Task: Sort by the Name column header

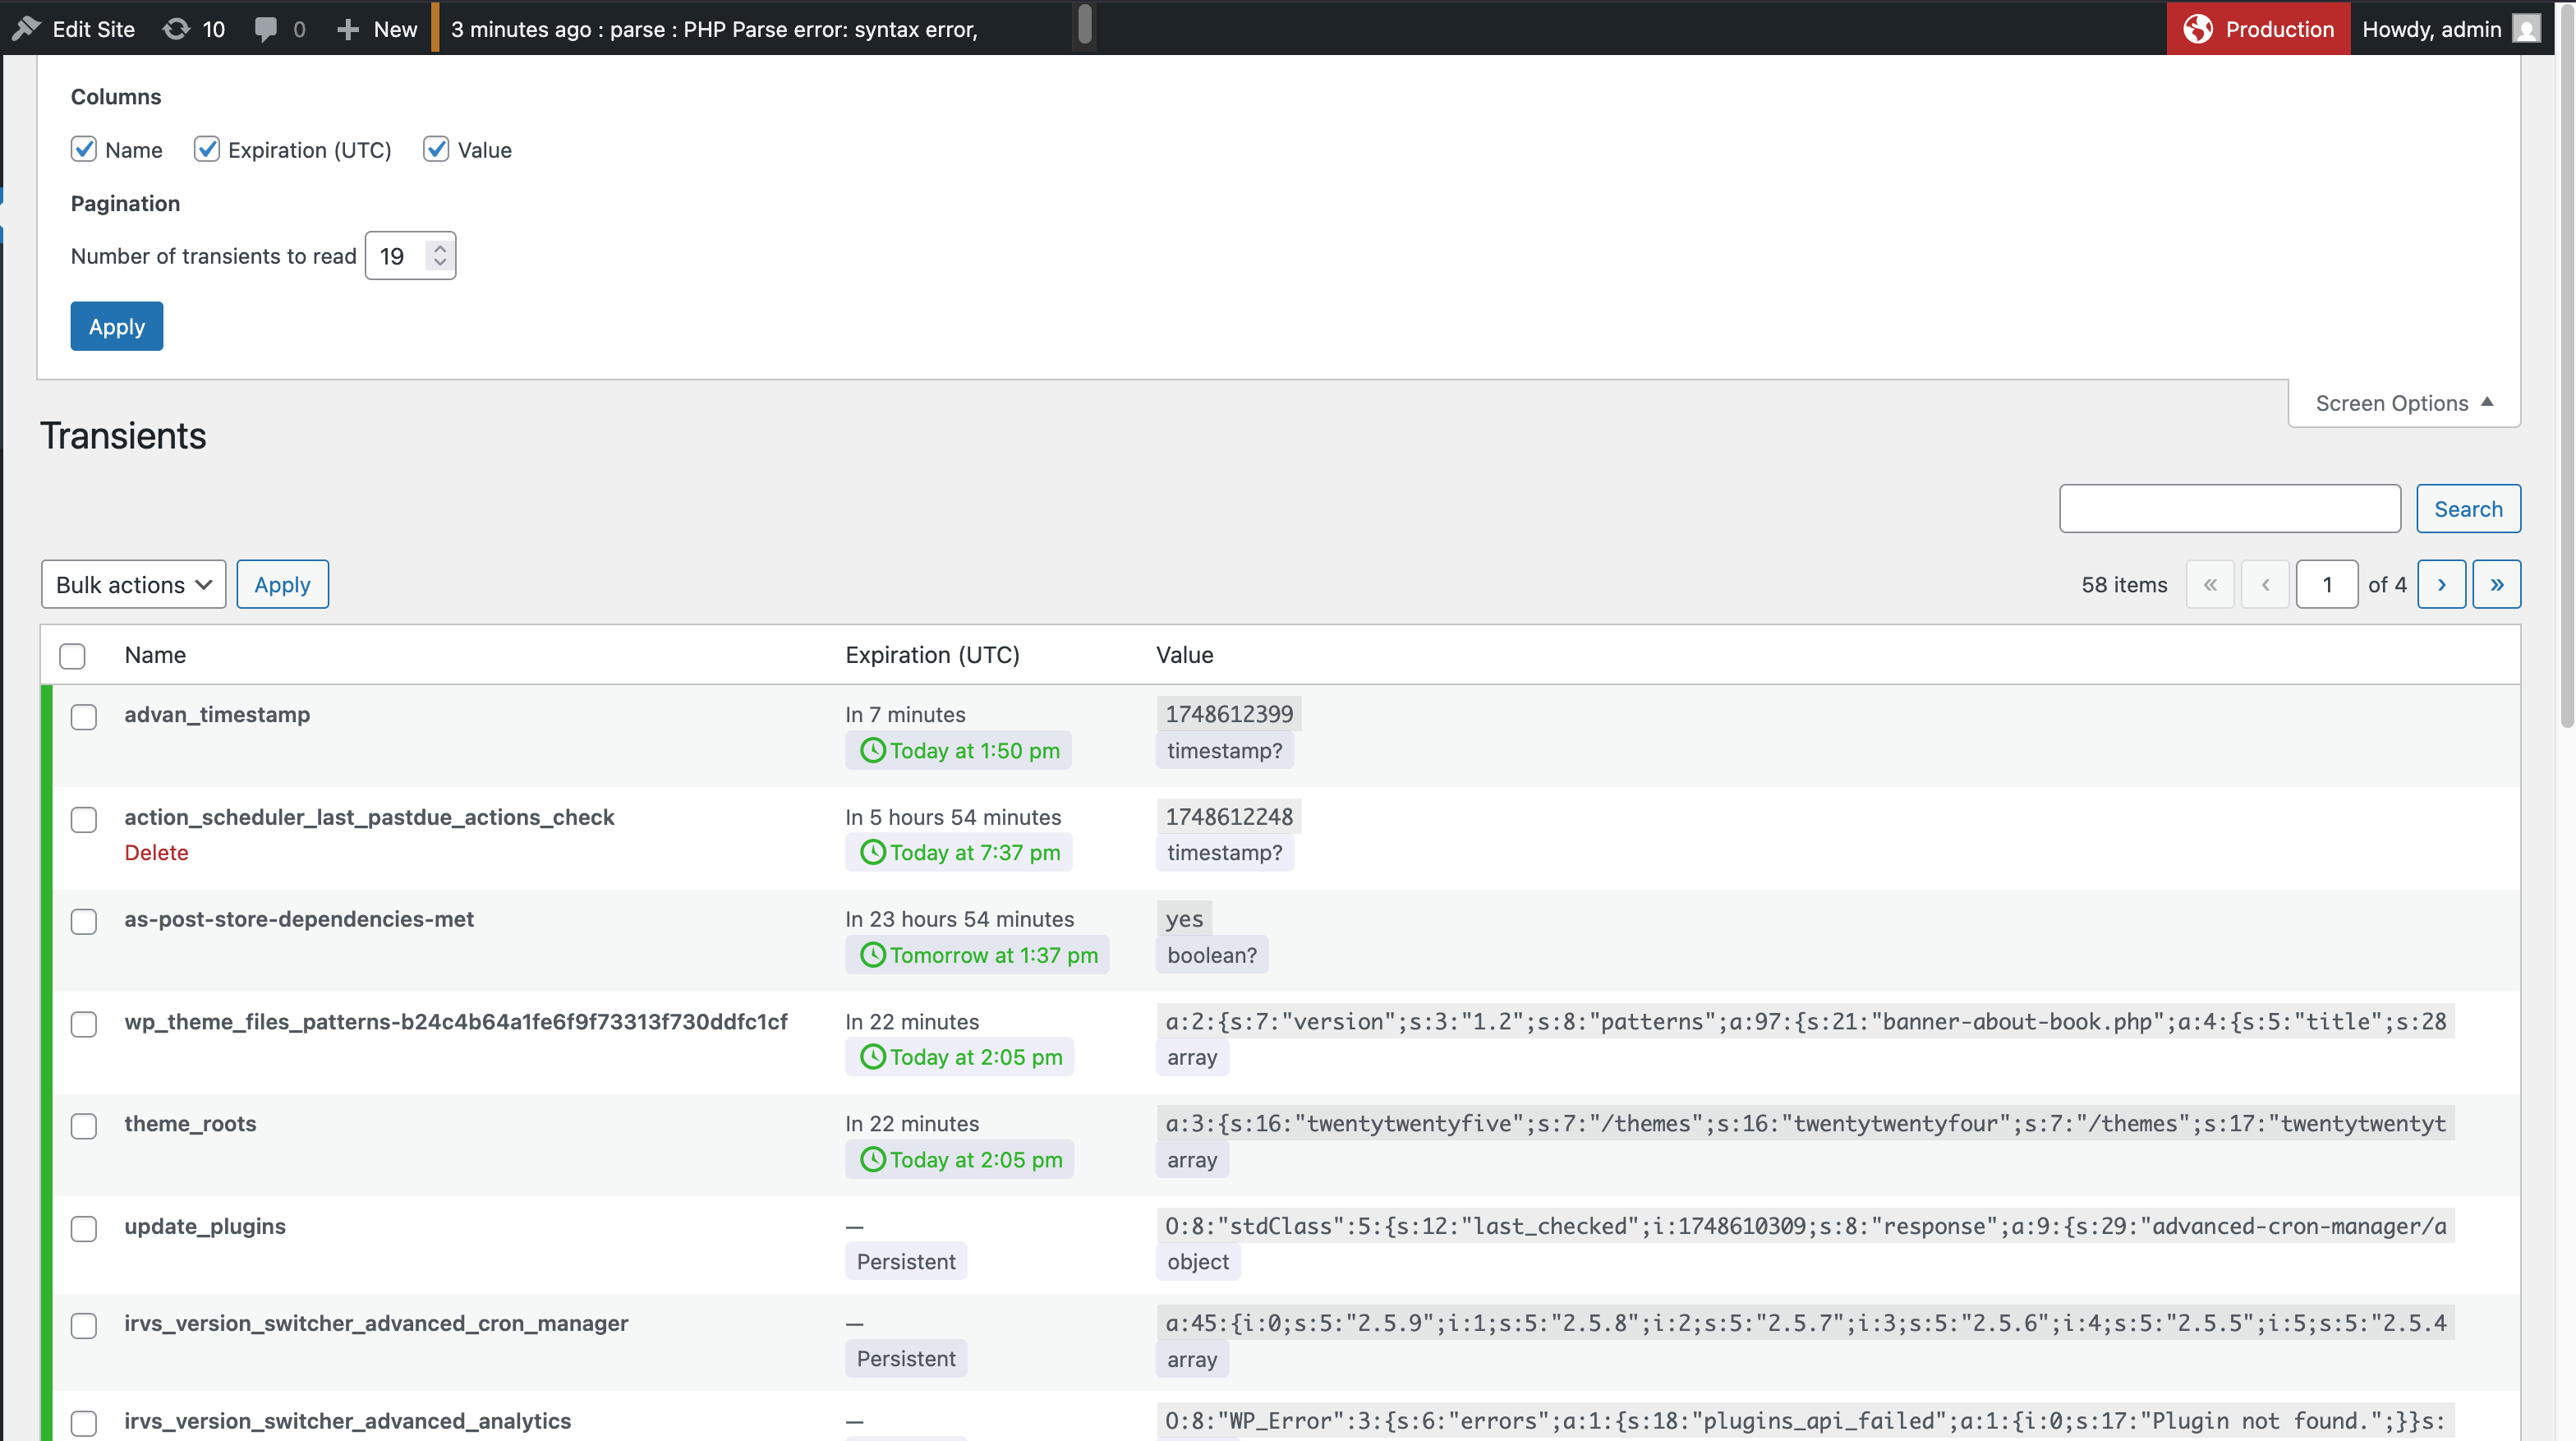Action: point(155,655)
